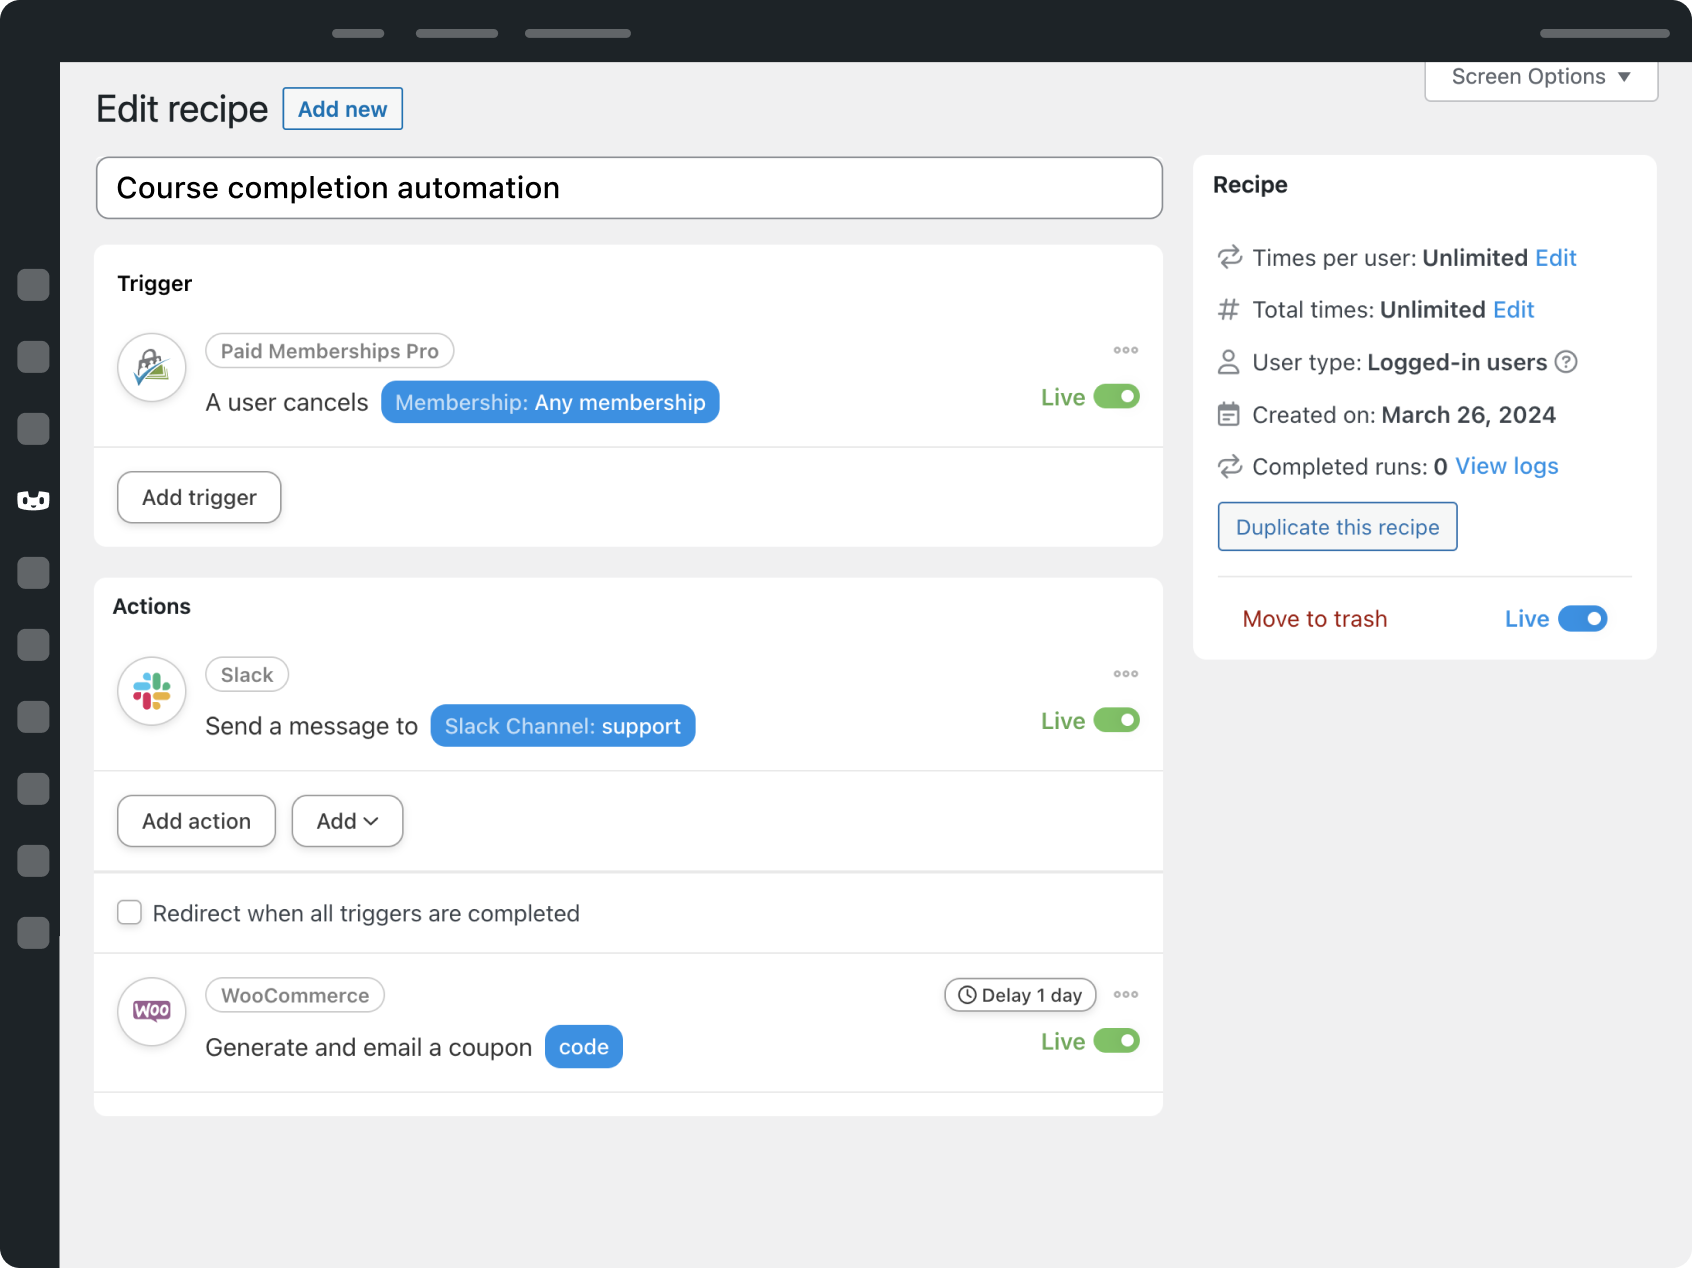Viewport: 1692px width, 1268px height.
Task: Click the clock icon on the Delay badge
Action: 968,995
